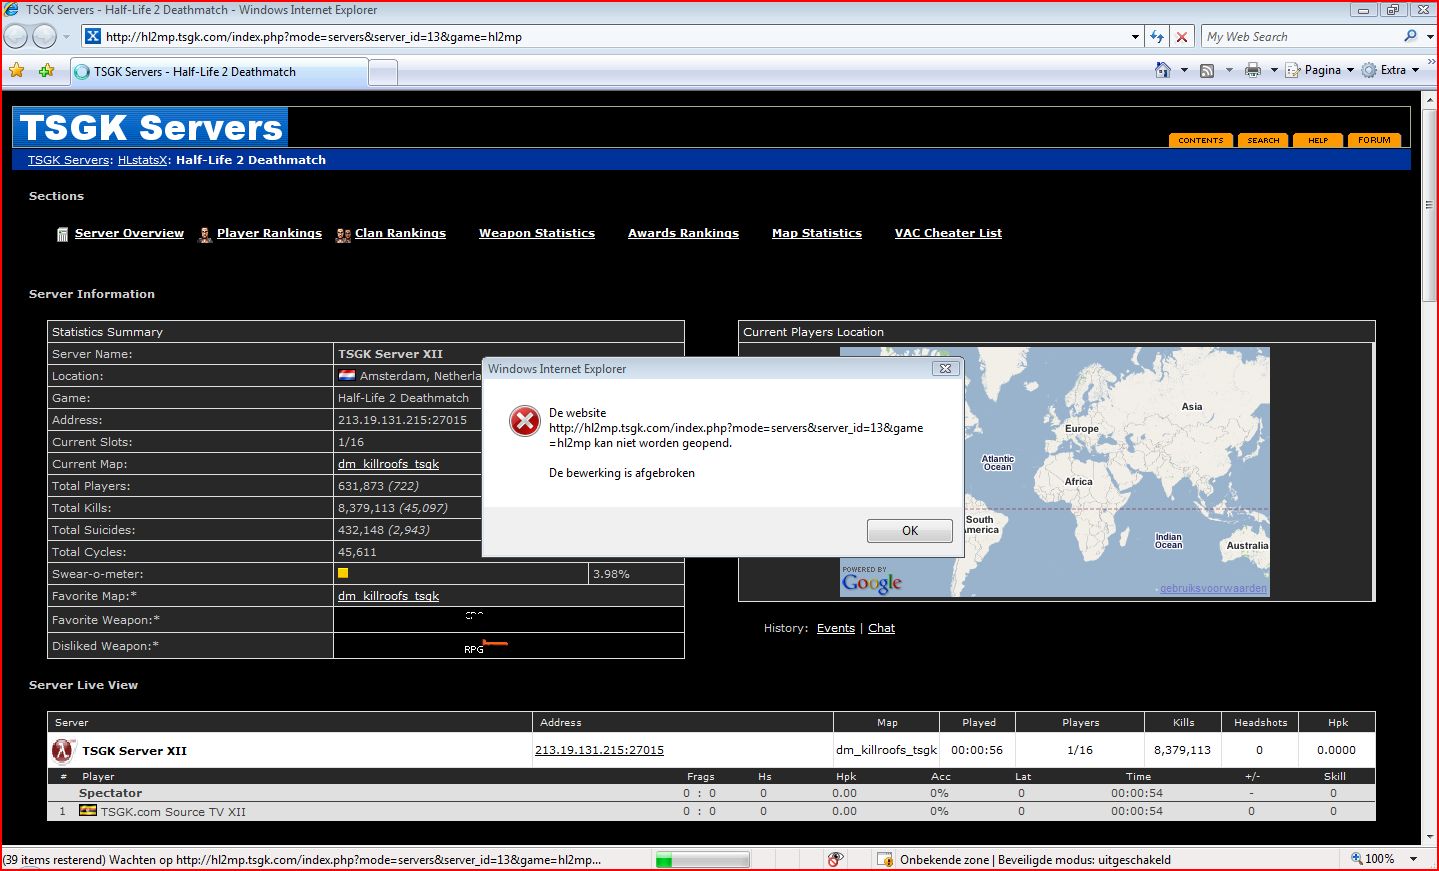Click the address bar page icon

92,36
